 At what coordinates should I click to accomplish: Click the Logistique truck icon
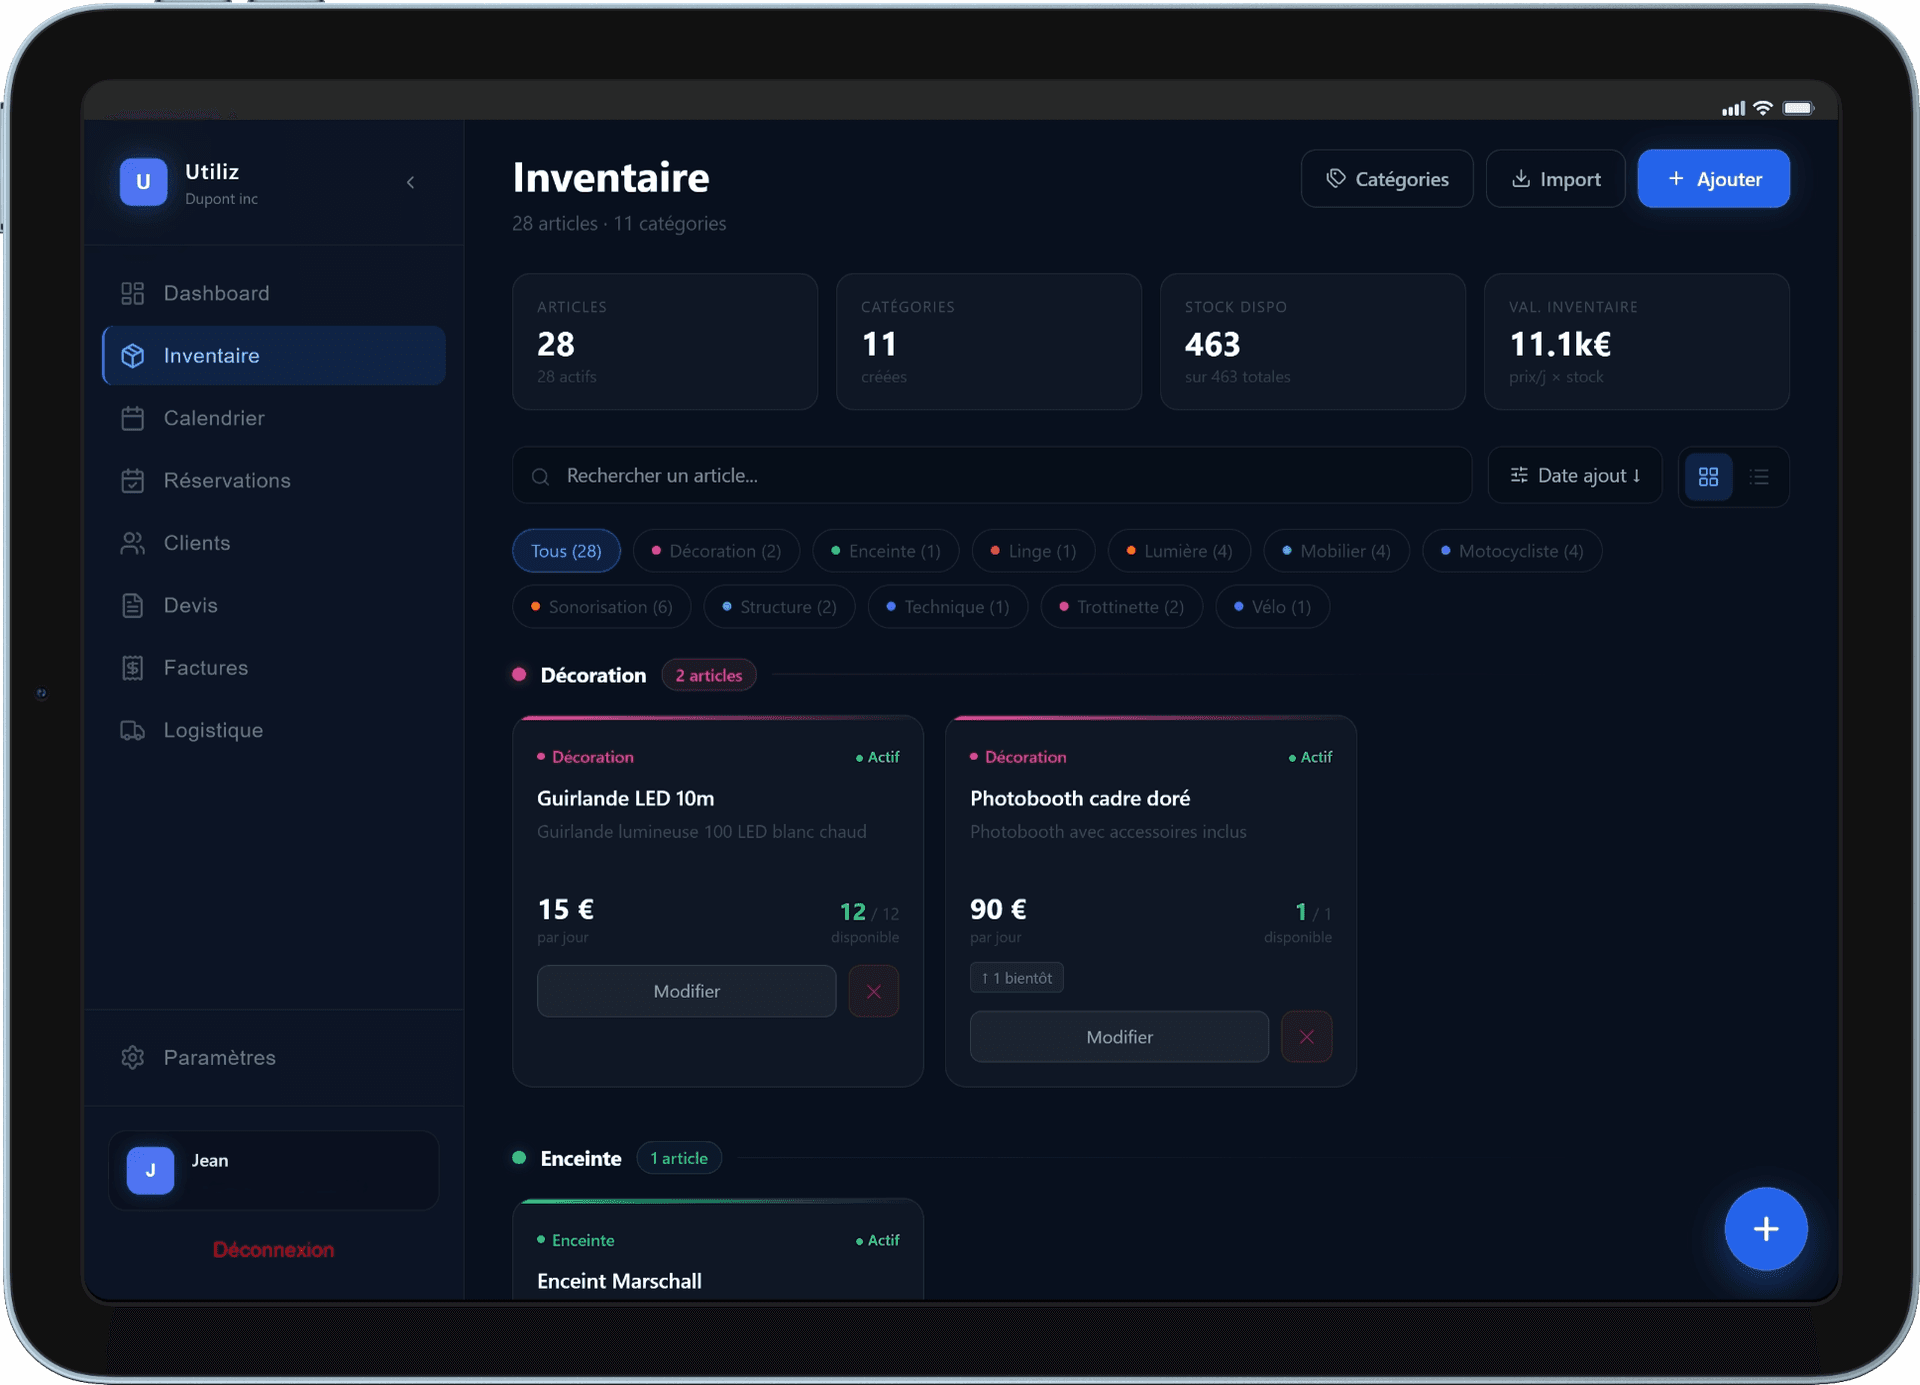pos(132,730)
